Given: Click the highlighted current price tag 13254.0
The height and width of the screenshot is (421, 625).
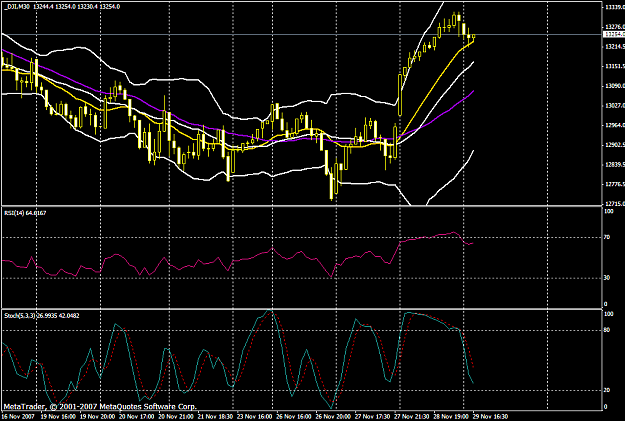Looking at the screenshot, I should pos(614,34).
